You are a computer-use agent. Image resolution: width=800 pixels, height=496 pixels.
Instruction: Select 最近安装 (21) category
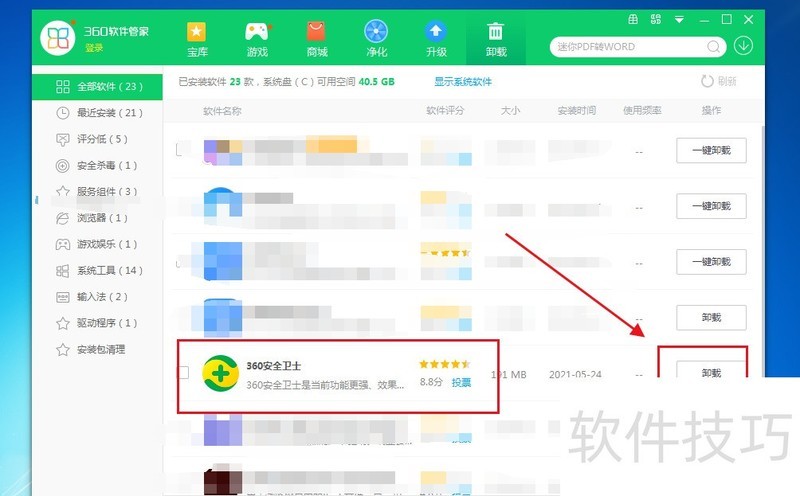click(97, 113)
